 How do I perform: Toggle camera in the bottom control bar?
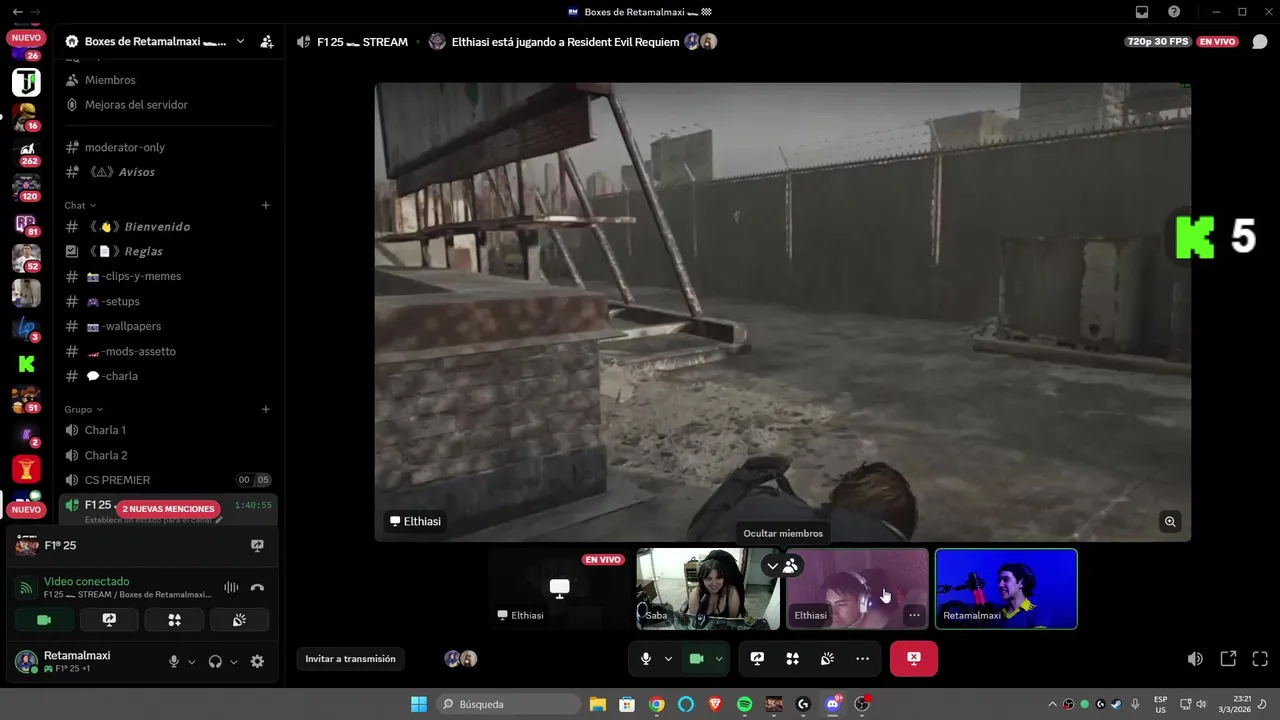pyautogui.click(x=697, y=659)
